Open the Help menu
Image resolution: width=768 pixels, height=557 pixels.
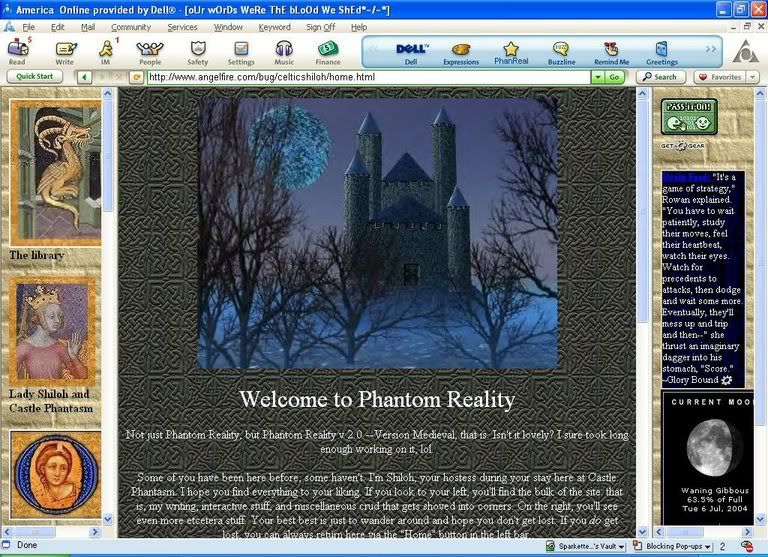pos(359,27)
